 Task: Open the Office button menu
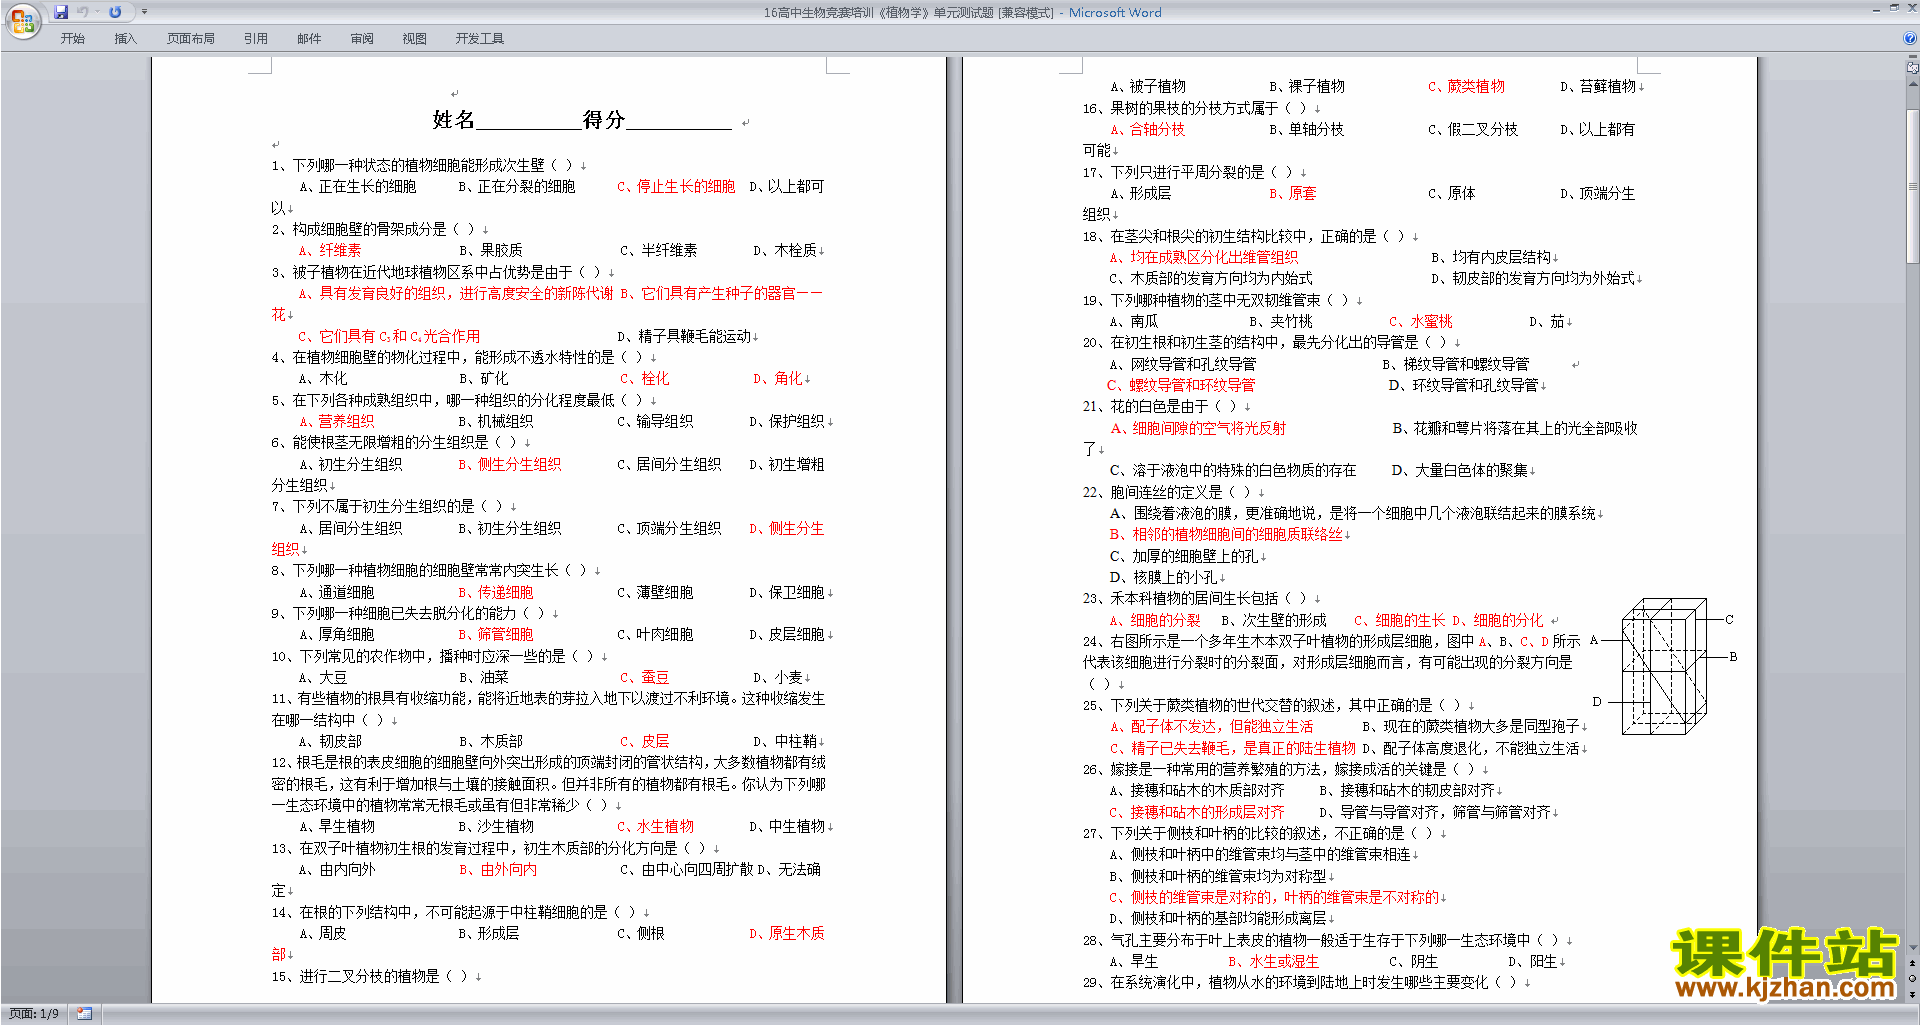point(22,20)
